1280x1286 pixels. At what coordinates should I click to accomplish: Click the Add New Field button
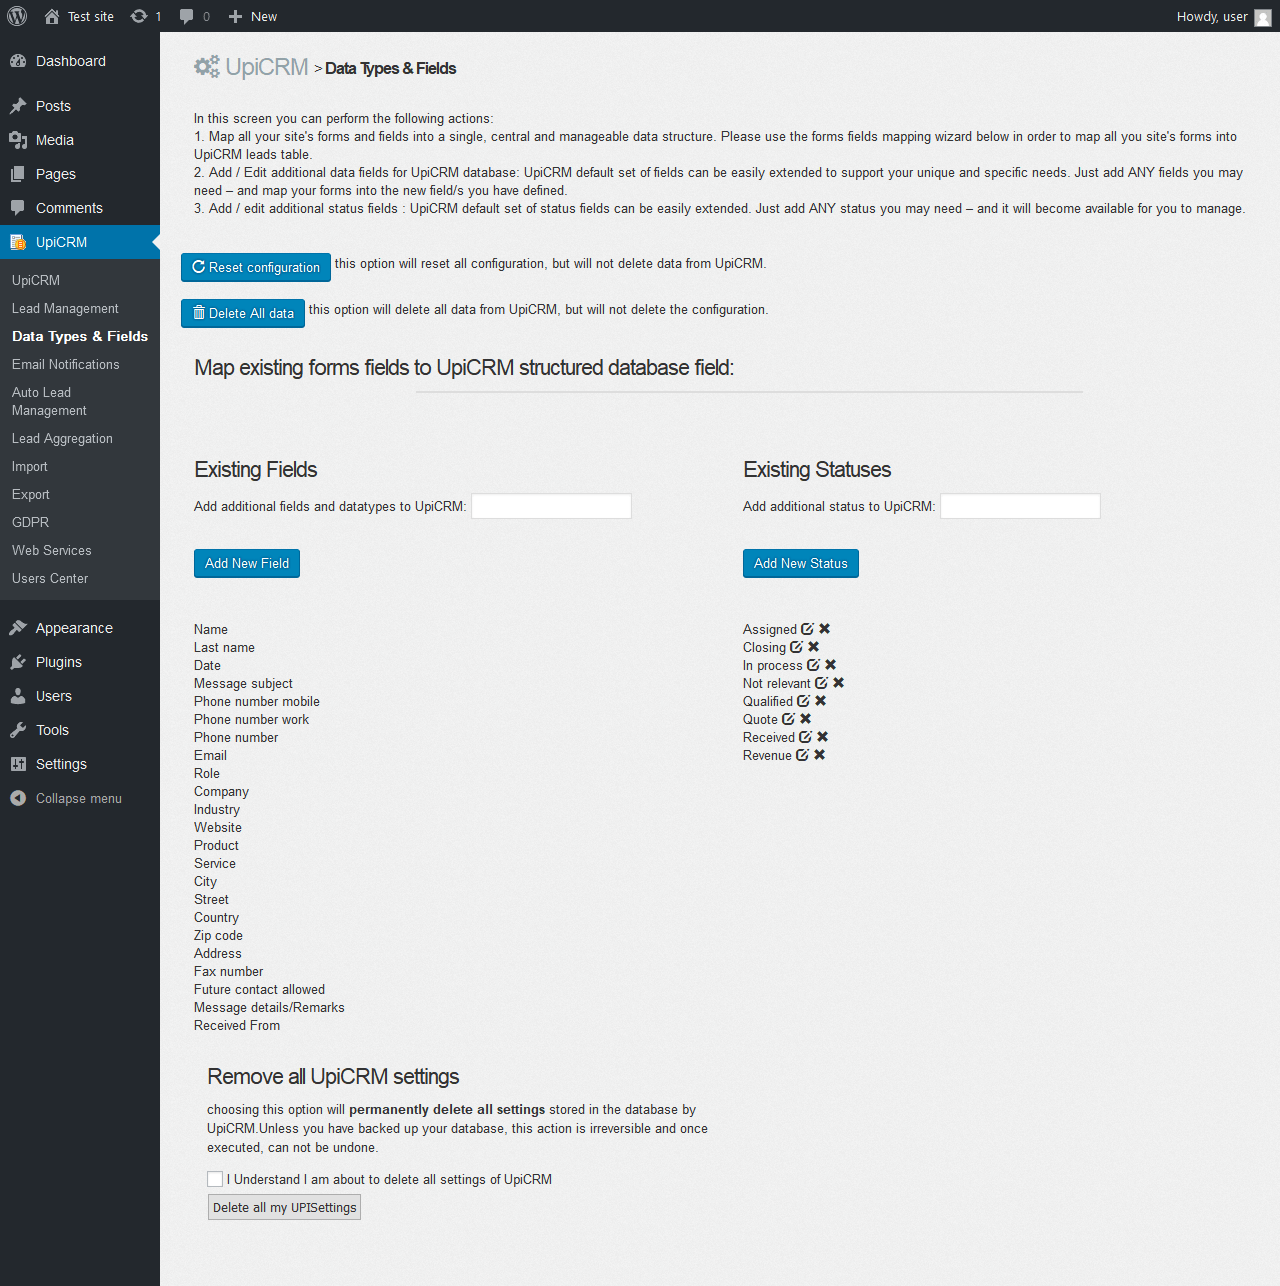pos(247,563)
